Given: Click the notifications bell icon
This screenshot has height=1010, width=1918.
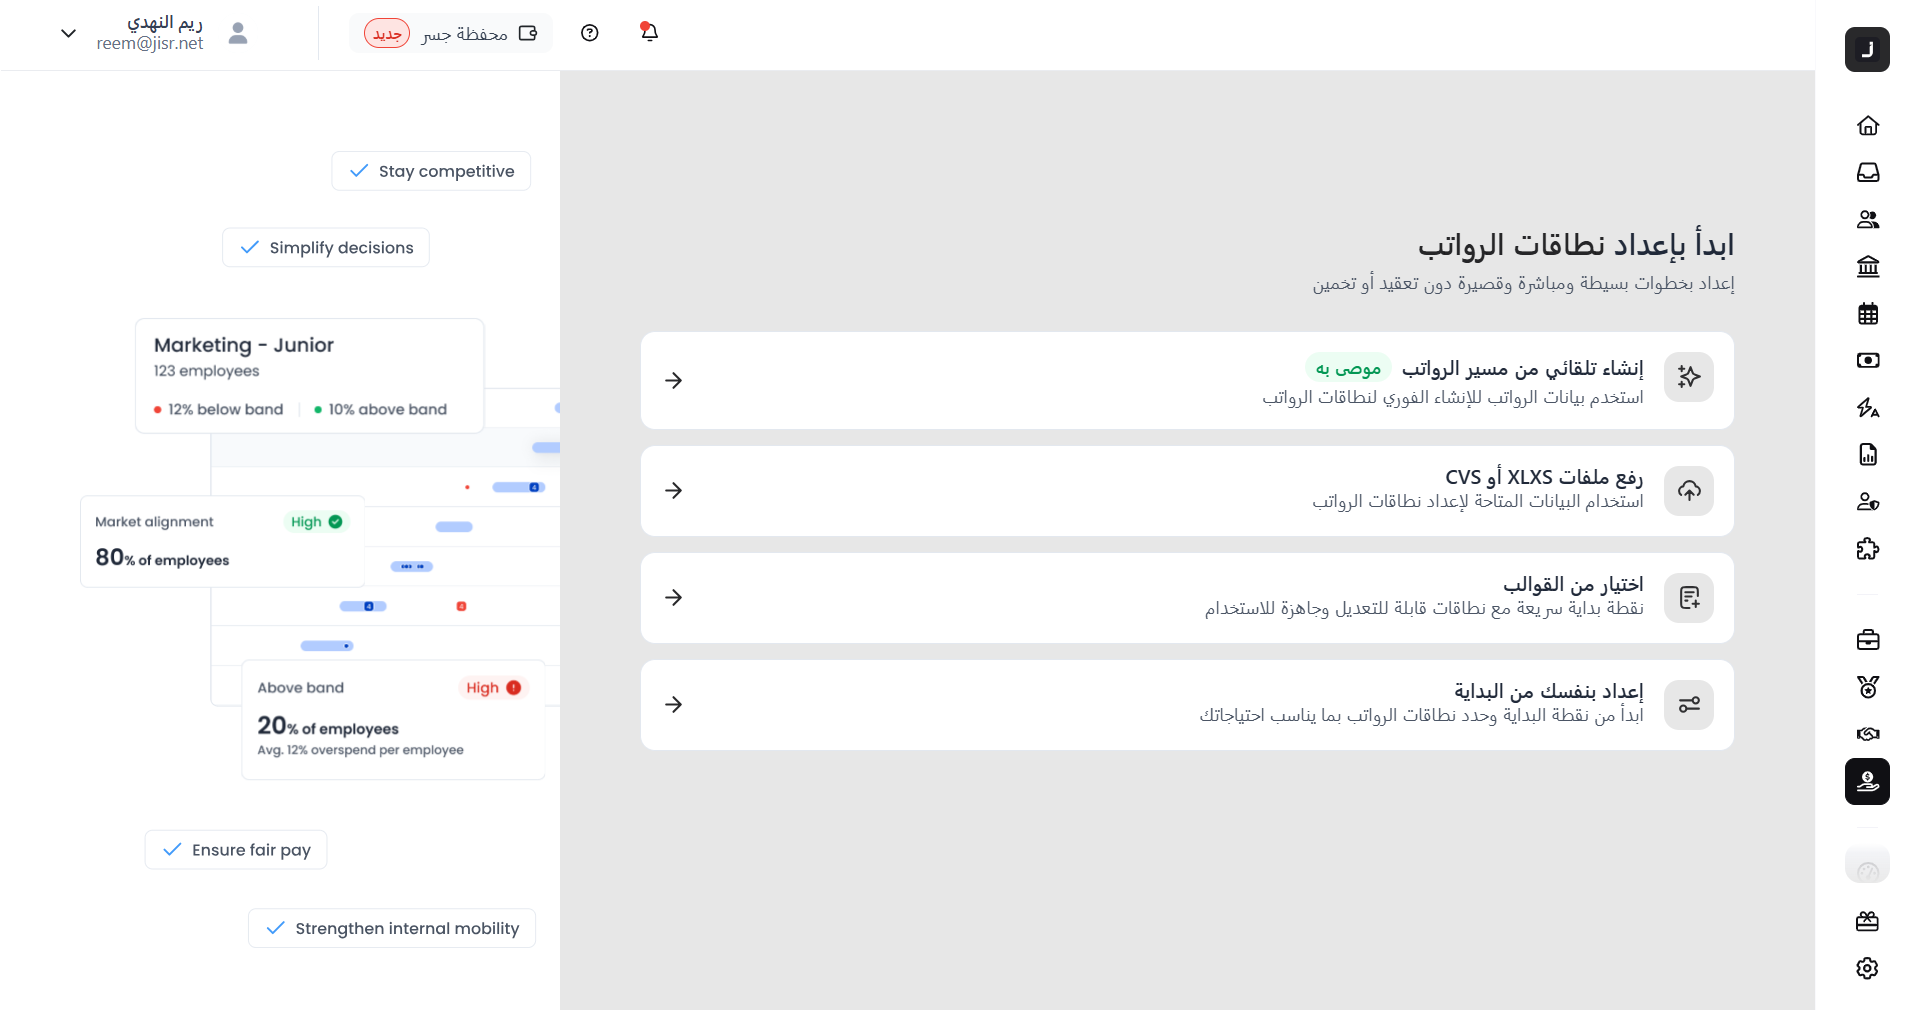Looking at the screenshot, I should point(649,33).
